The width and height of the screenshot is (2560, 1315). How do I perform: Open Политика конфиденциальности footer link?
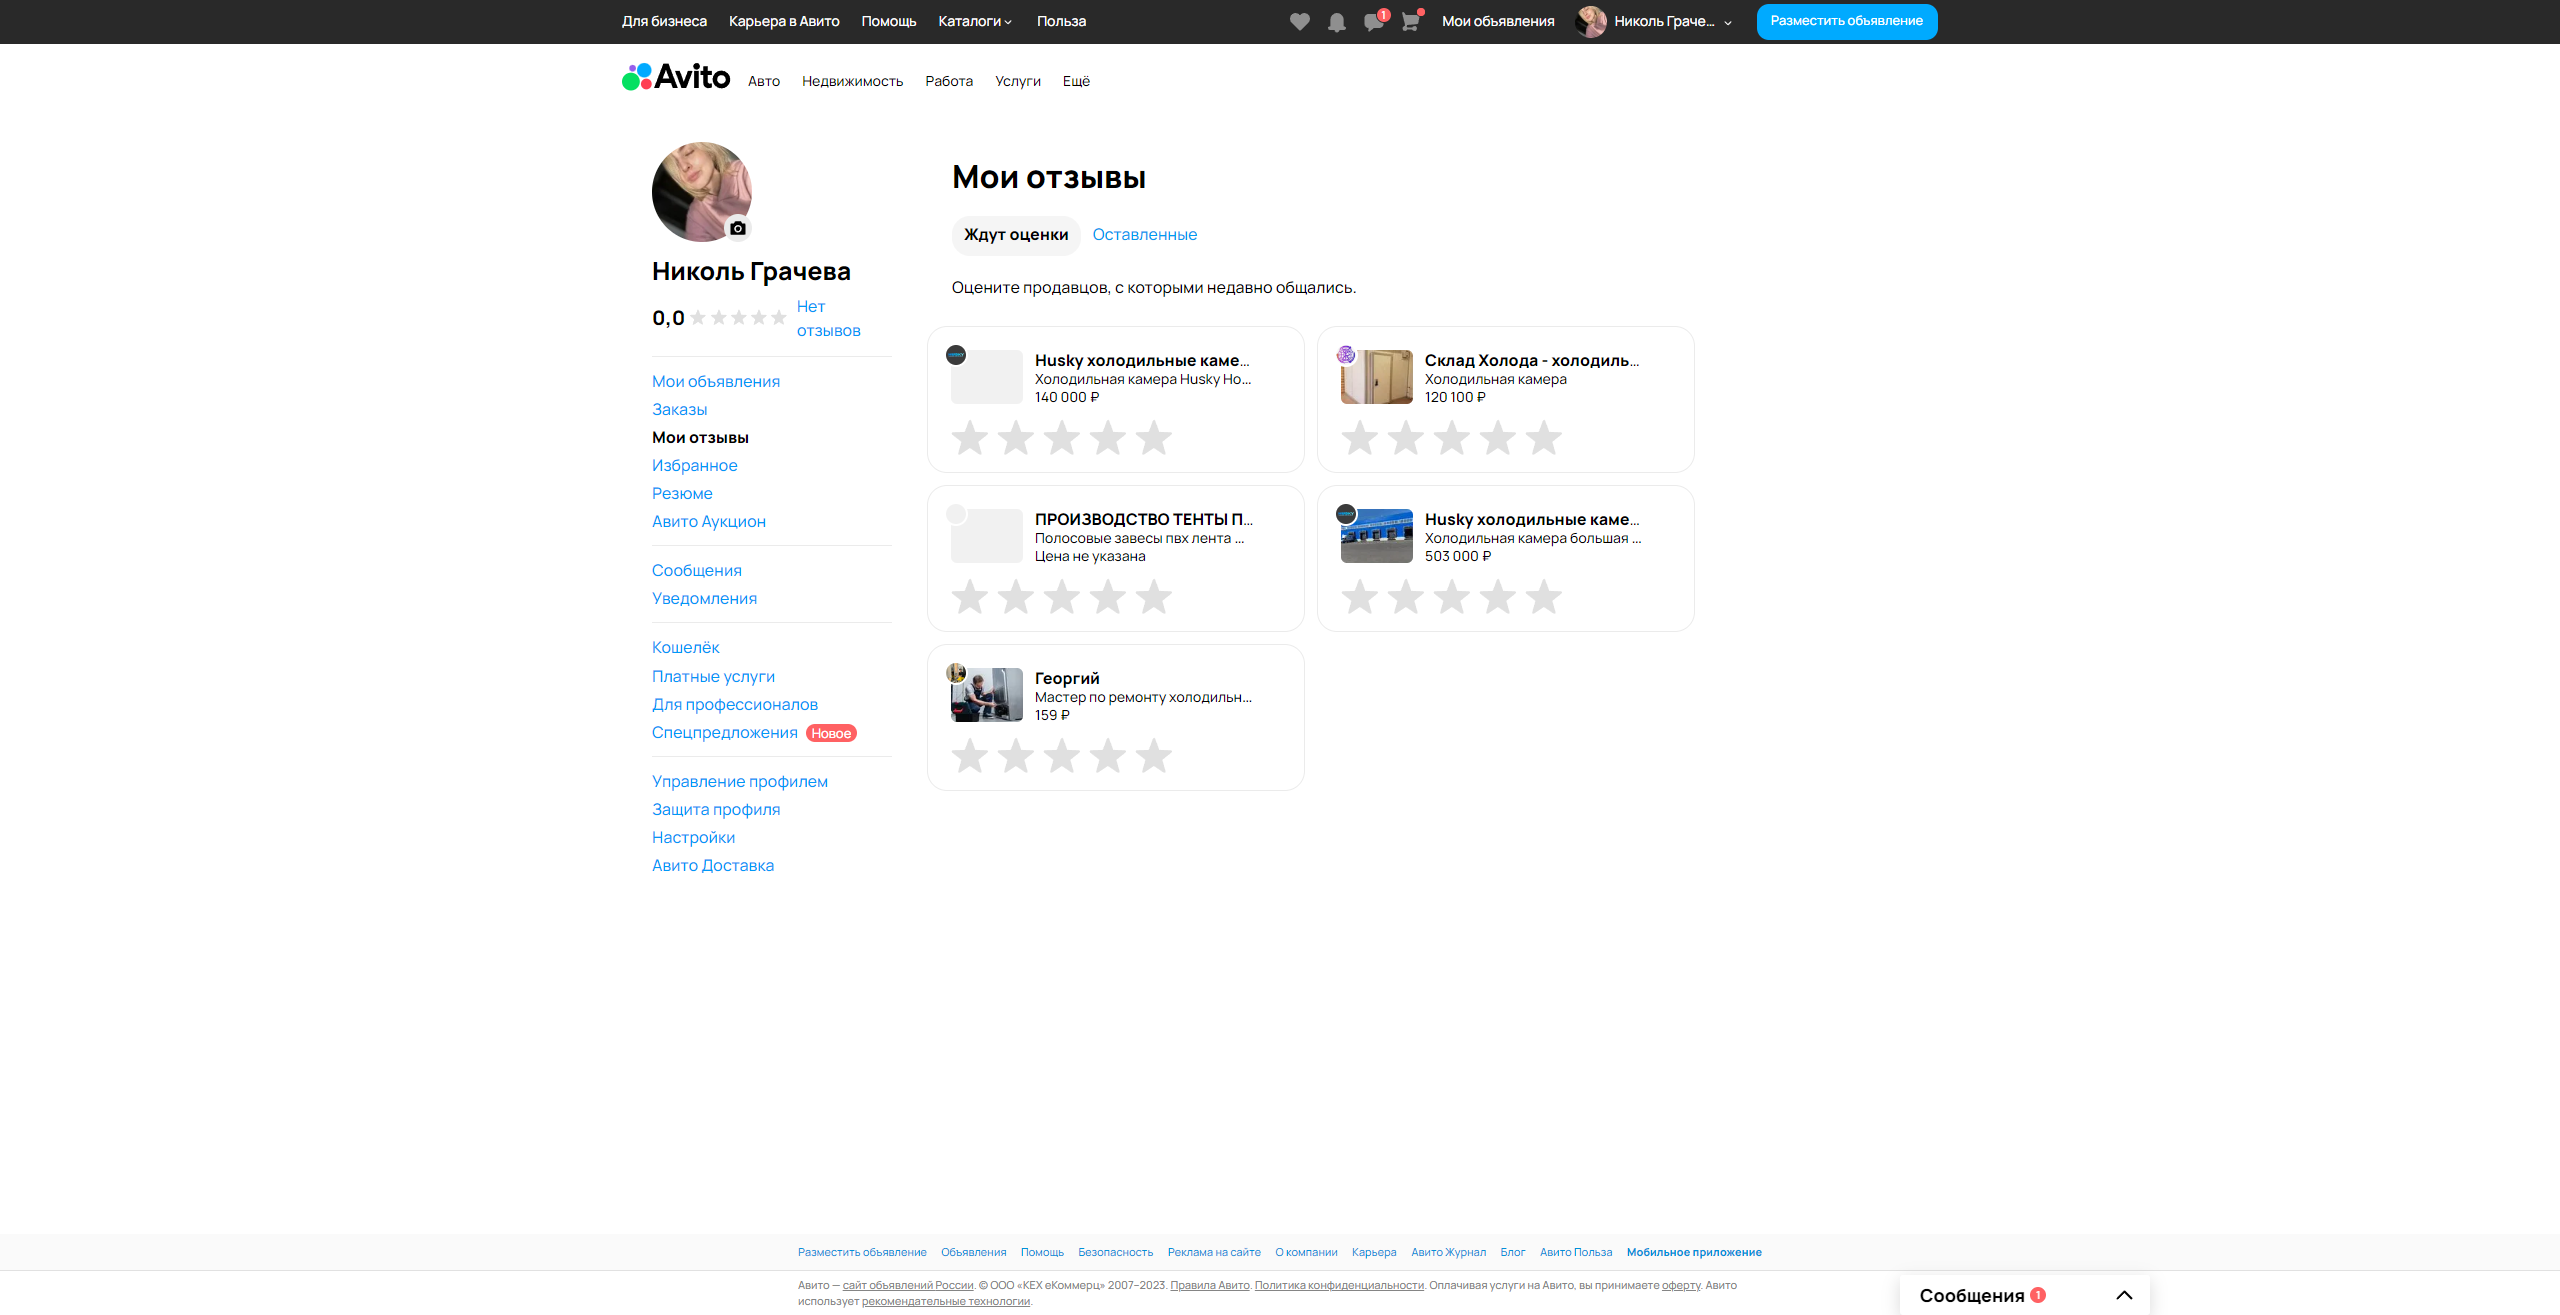pos(1339,1285)
